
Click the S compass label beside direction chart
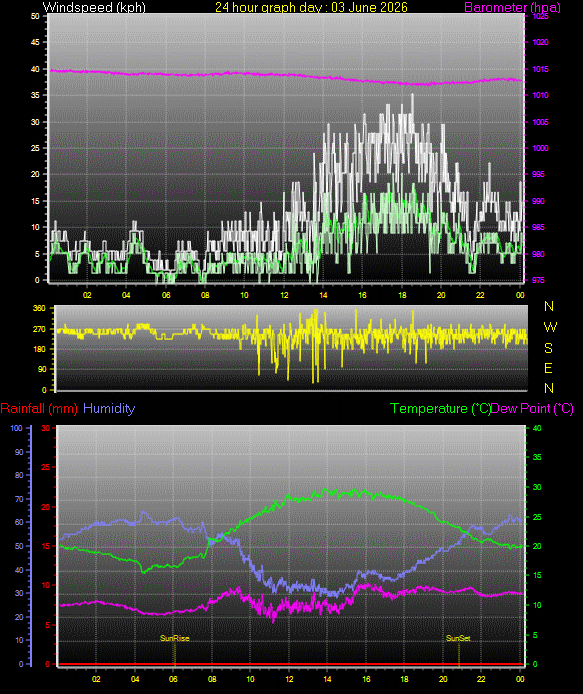point(548,348)
